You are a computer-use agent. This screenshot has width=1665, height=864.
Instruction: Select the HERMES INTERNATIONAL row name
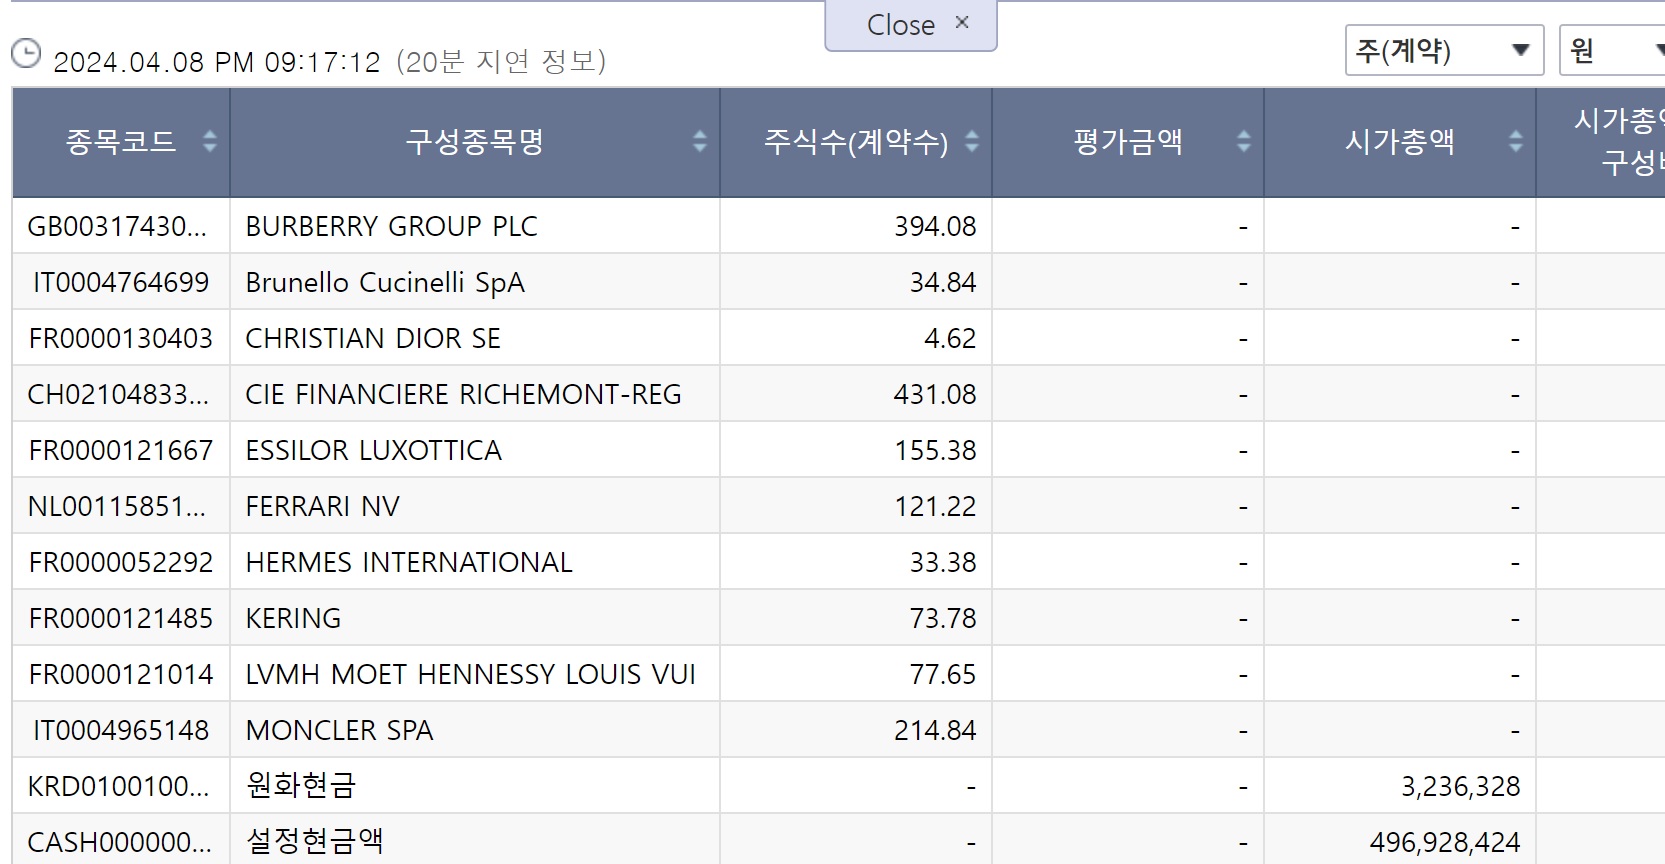click(x=409, y=562)
